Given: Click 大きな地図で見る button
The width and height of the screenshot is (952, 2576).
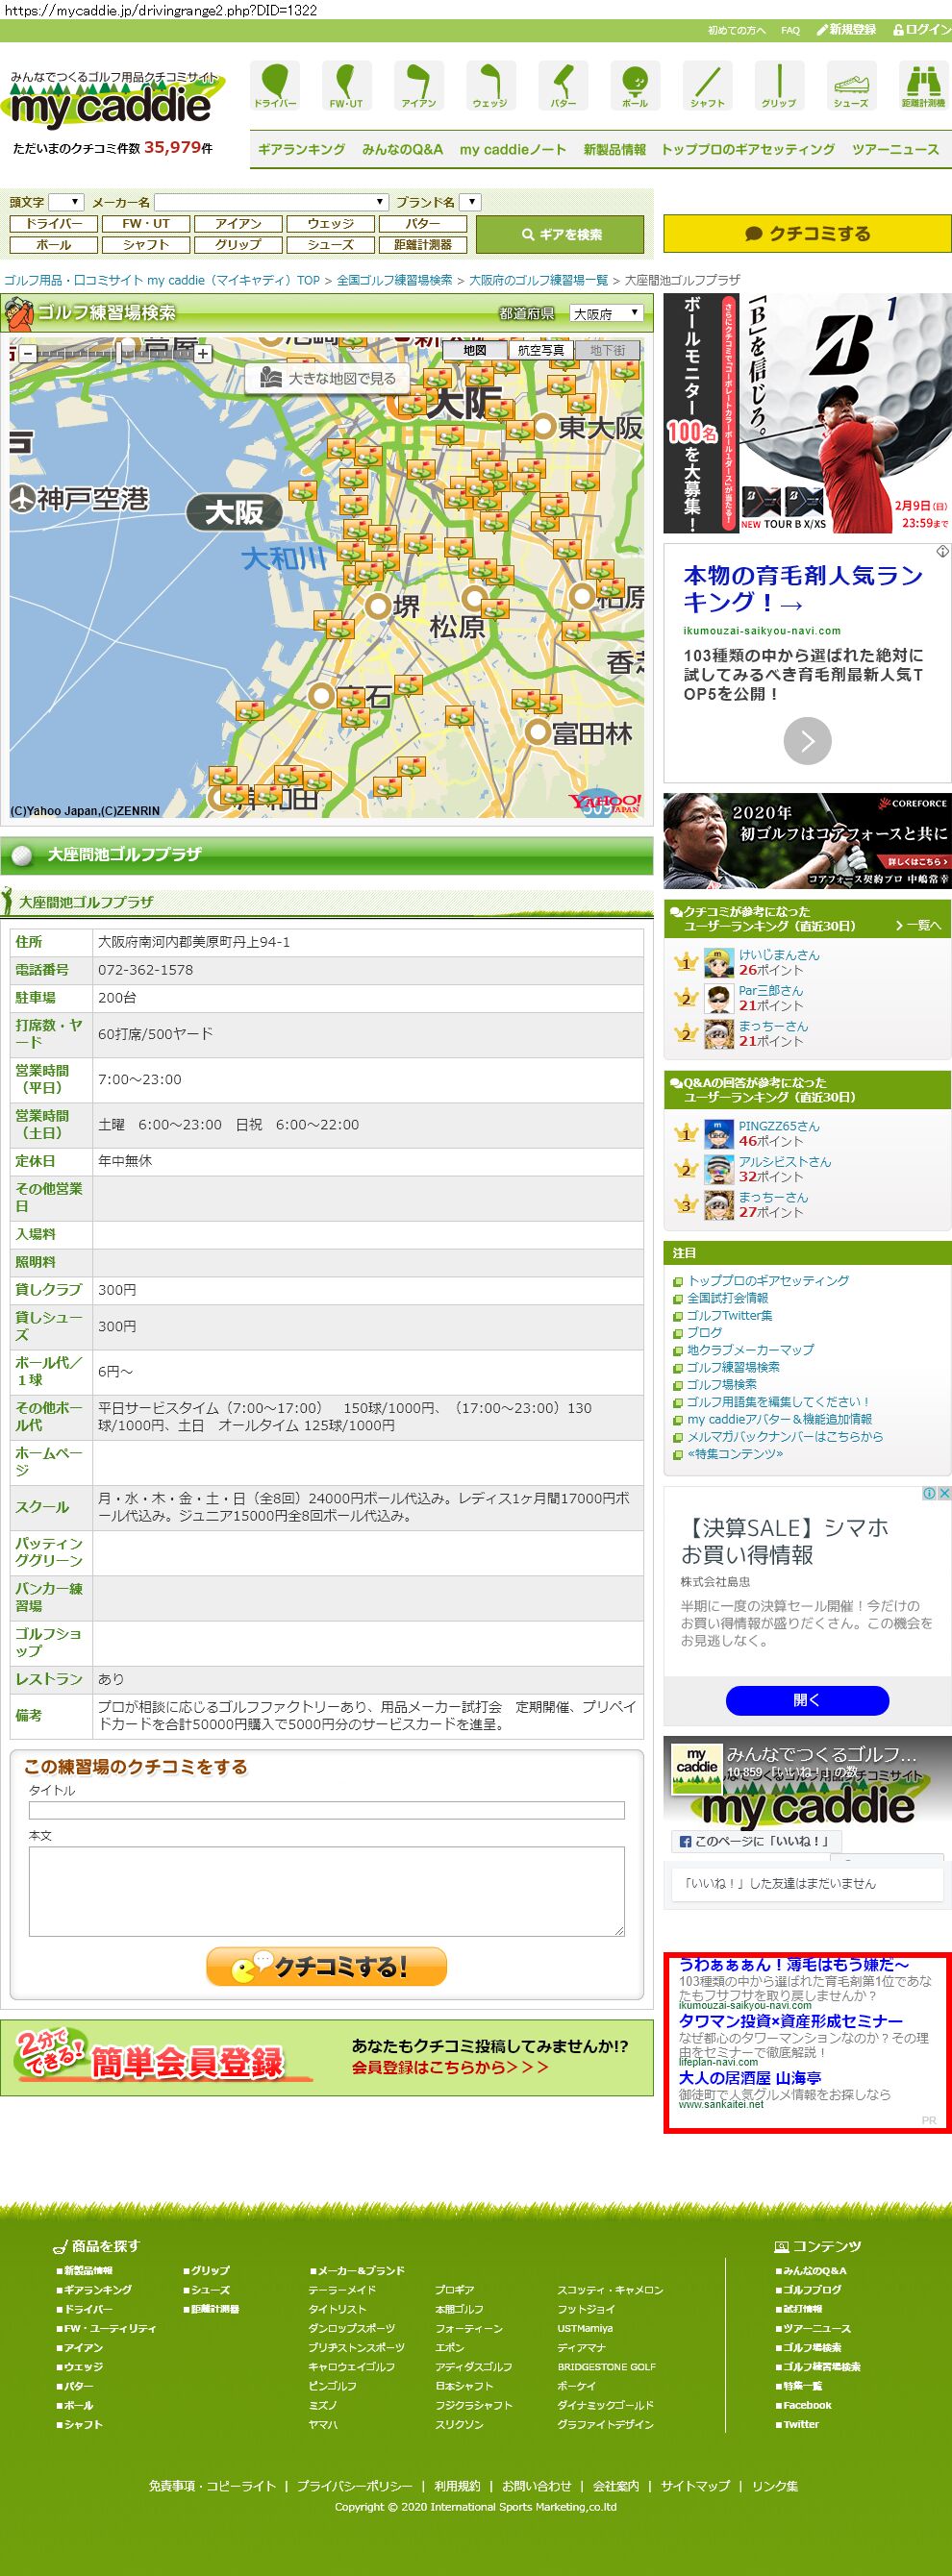Looking at the screenshot, I should tap(328, 378).
